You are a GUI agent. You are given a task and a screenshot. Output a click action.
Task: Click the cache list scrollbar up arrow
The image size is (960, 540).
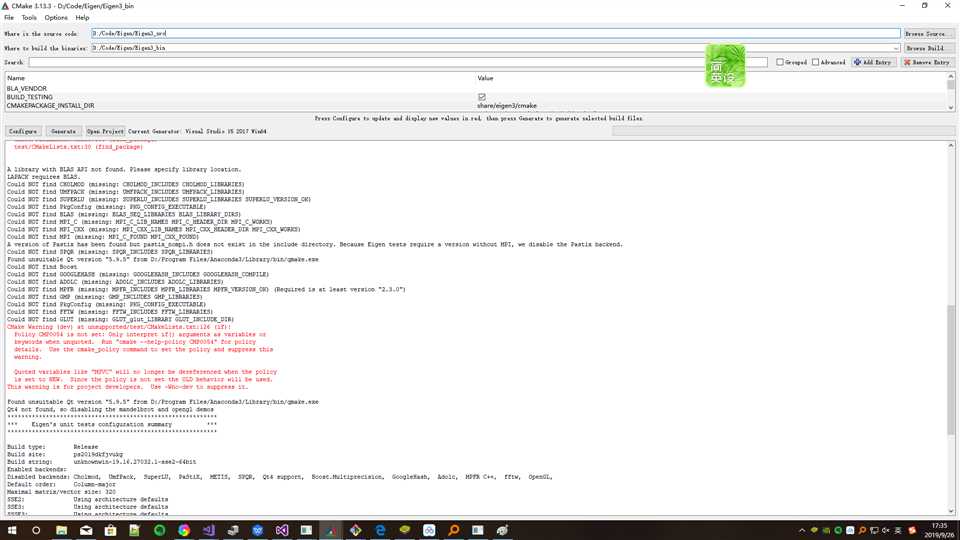[x=951, y=77]
